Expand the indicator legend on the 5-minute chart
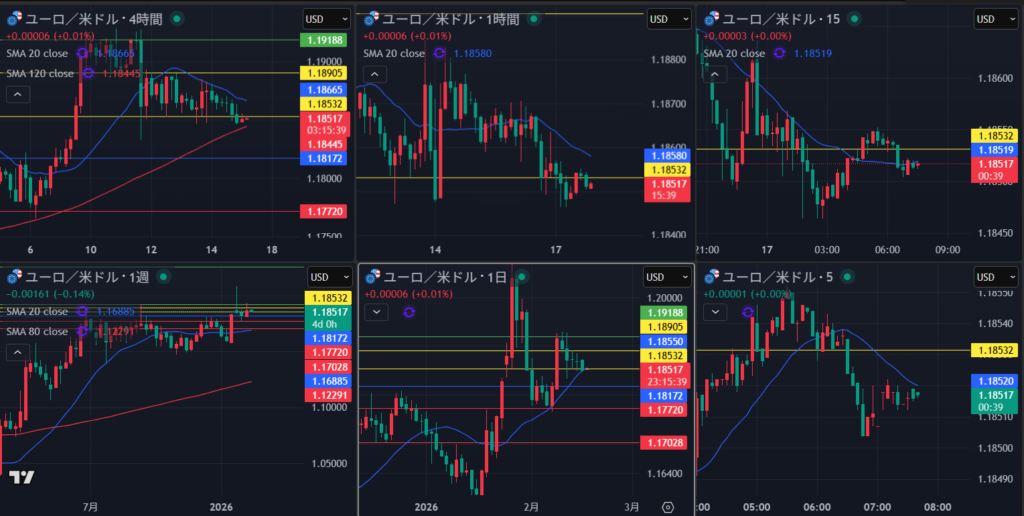1024x516 pixels. (715, 312)
